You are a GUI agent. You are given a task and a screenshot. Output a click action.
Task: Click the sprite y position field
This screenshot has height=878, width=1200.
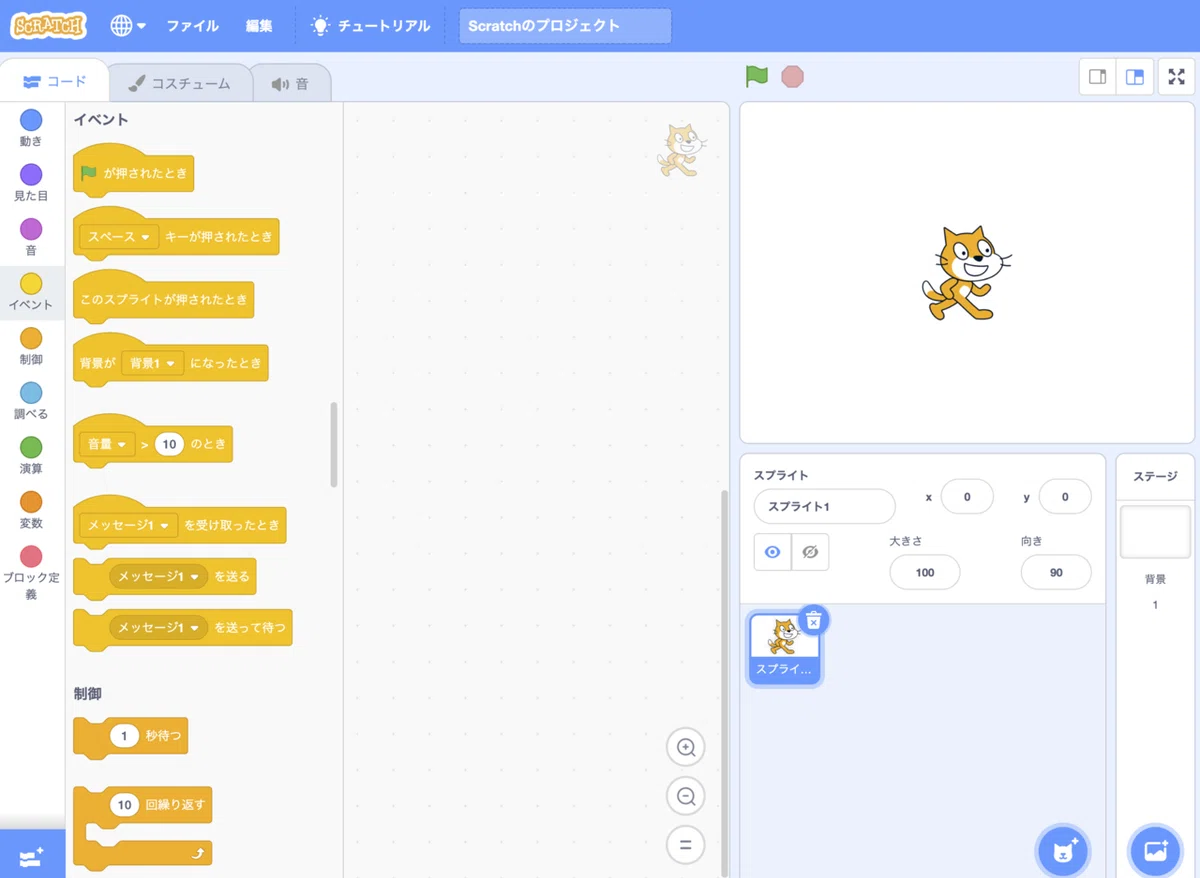tap(1065, 496)
